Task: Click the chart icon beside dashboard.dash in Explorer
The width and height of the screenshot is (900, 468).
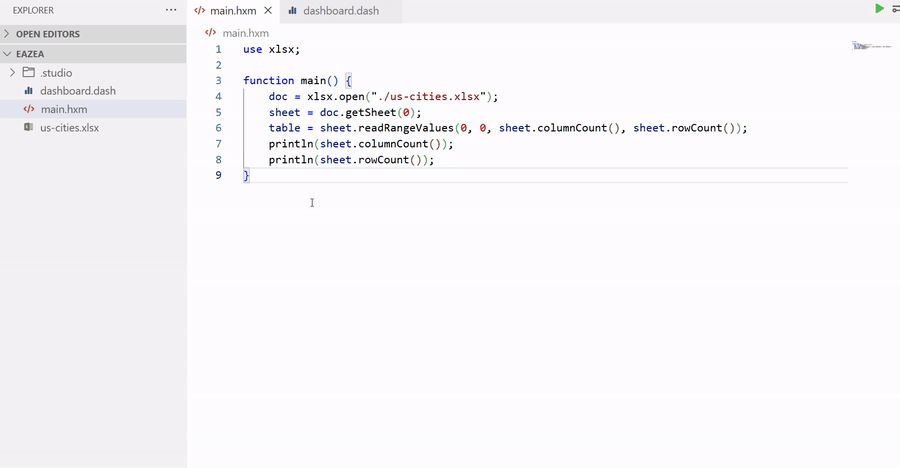Action: click(x=29, y=91)
